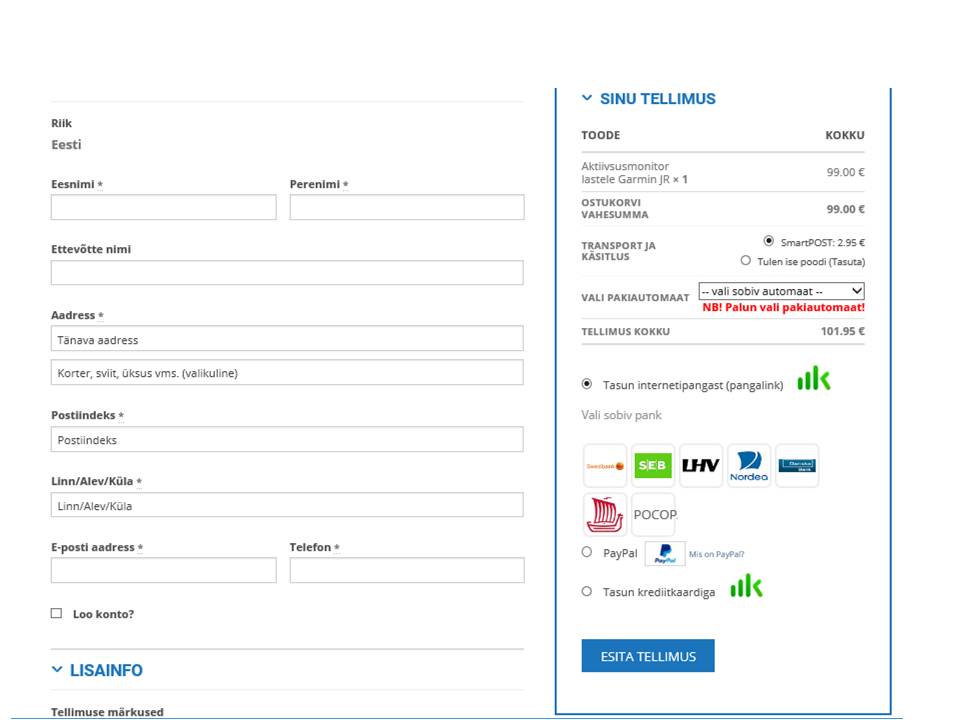
Task: Pick LHV bank for payment
Action: point(700,466)
